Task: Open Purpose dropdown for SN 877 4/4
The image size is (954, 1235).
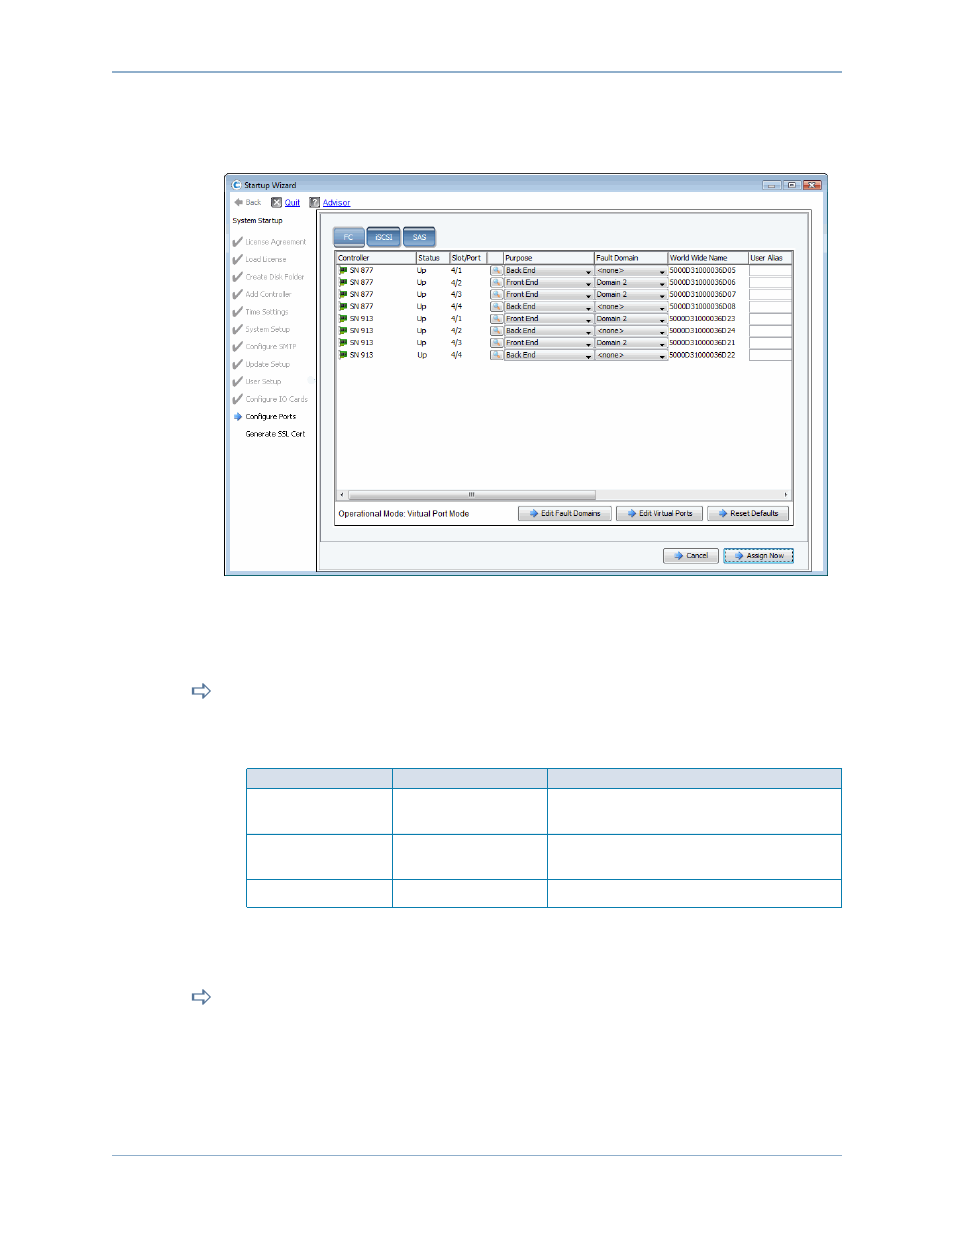Action: [x=548, y=307]
